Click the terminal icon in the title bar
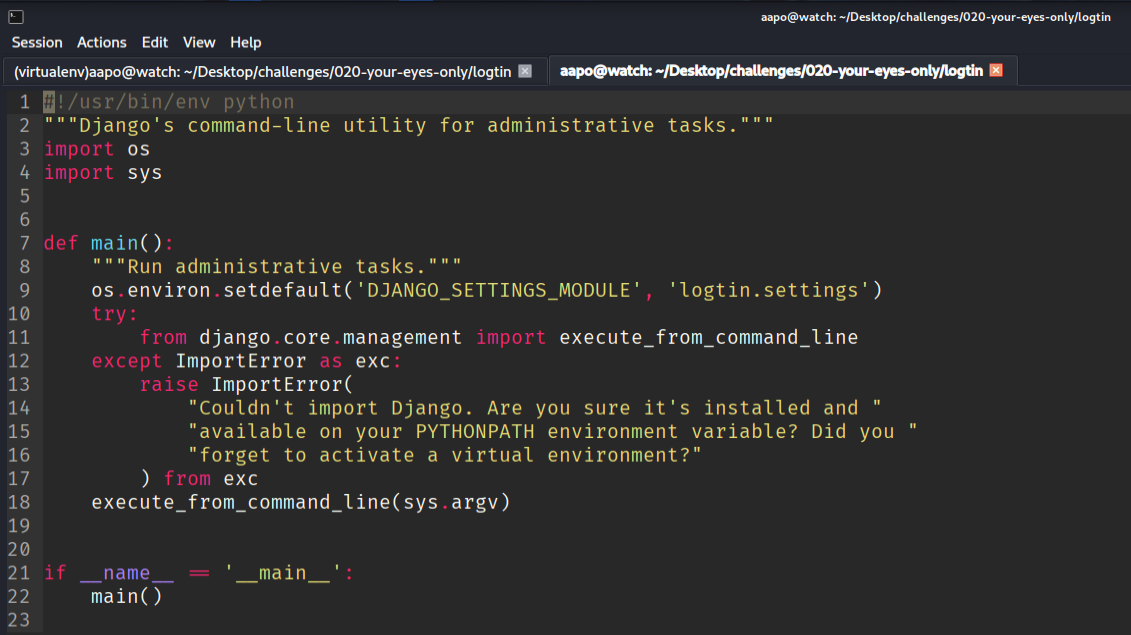 pyautogui.click(x=16, y=16)
